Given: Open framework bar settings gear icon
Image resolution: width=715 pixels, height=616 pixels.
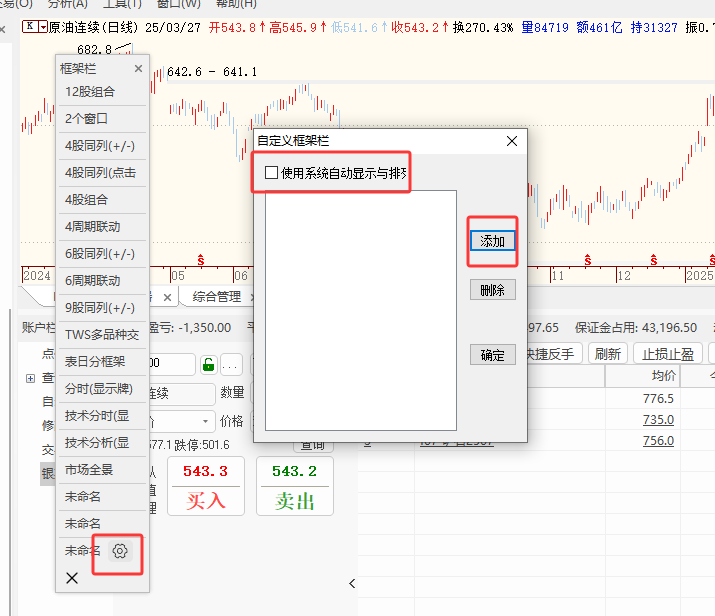Looking at the screenshot, I should pyautogui.click(x=120, y=551).
